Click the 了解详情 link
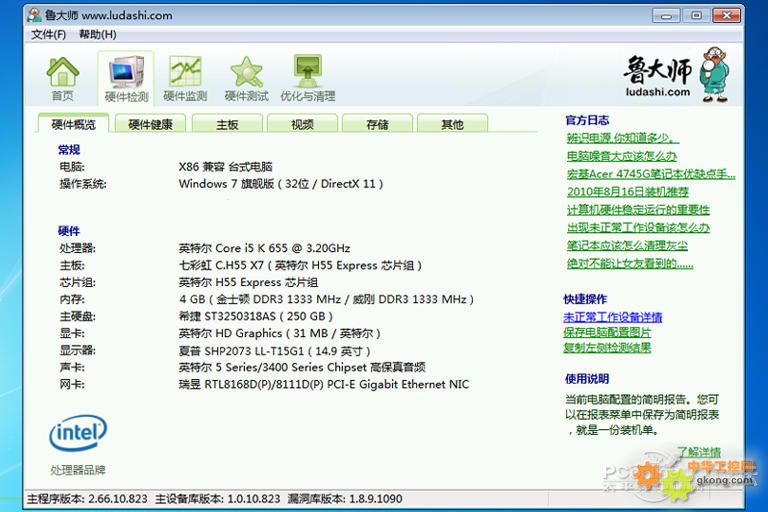The image size is (768, 512). [699, 452]
